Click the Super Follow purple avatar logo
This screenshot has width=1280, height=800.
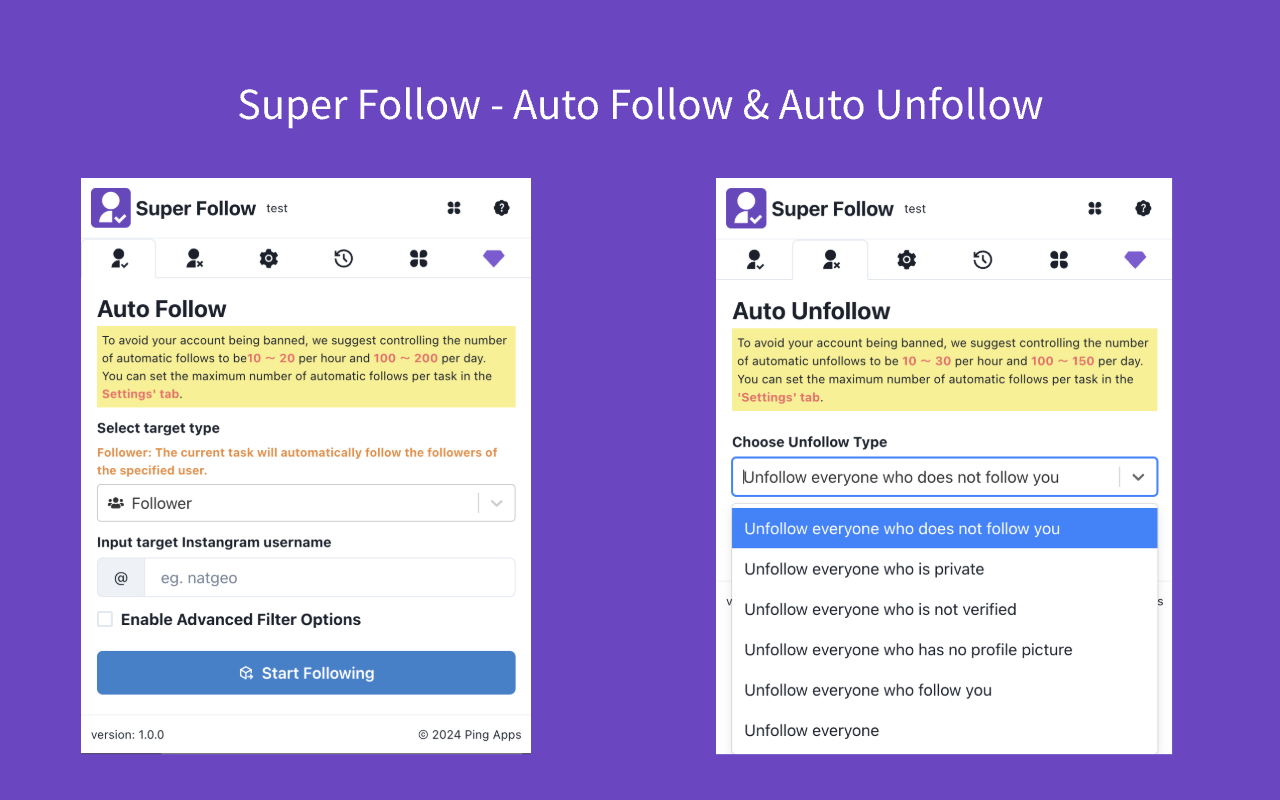click(110, 207)
